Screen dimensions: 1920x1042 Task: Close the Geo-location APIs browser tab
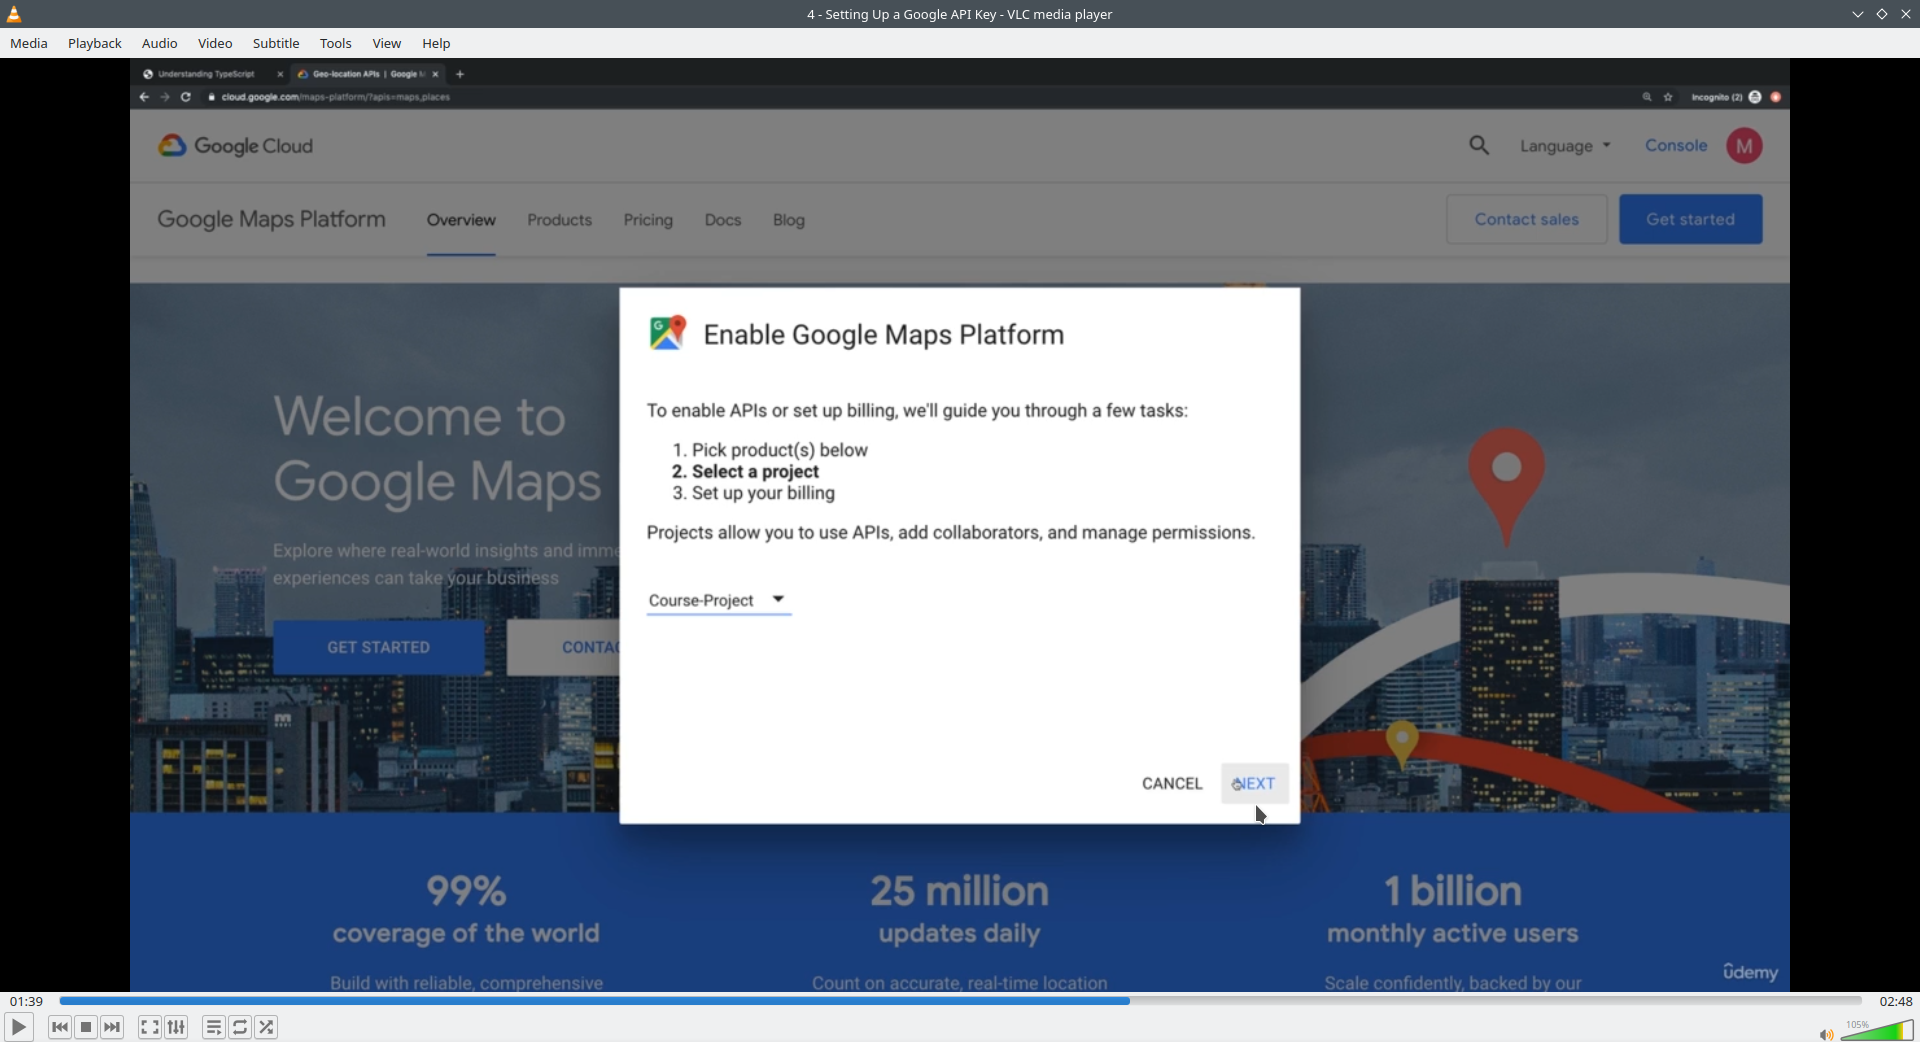435,74
